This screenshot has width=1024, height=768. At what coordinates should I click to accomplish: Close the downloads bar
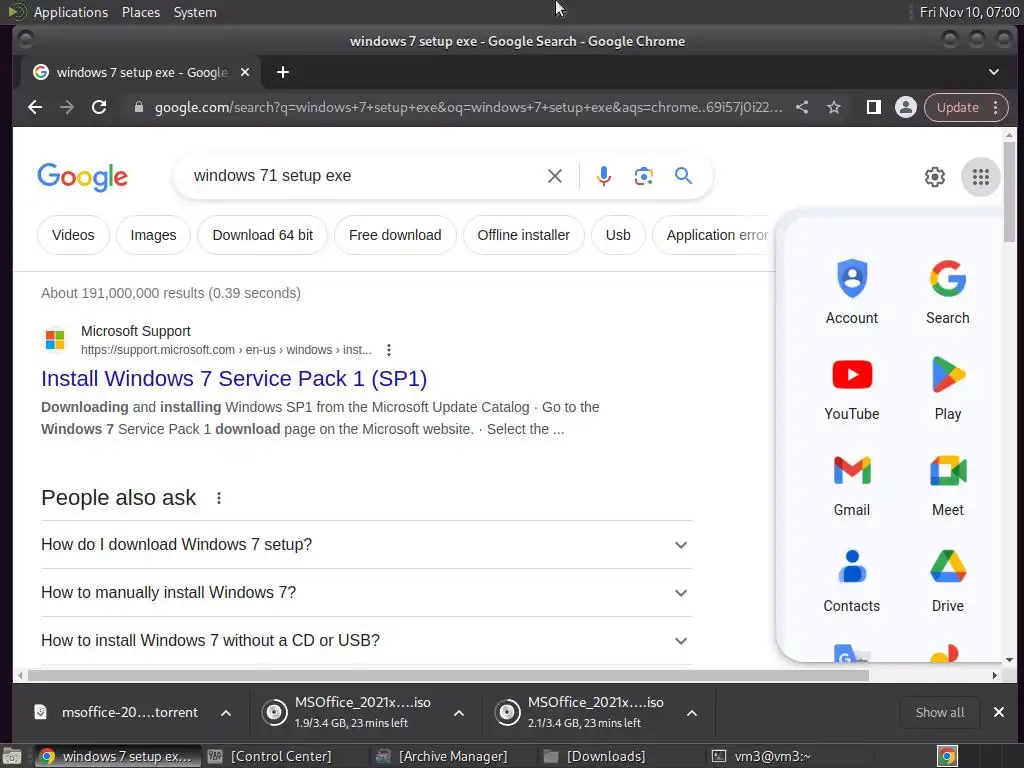click(999, 712)
